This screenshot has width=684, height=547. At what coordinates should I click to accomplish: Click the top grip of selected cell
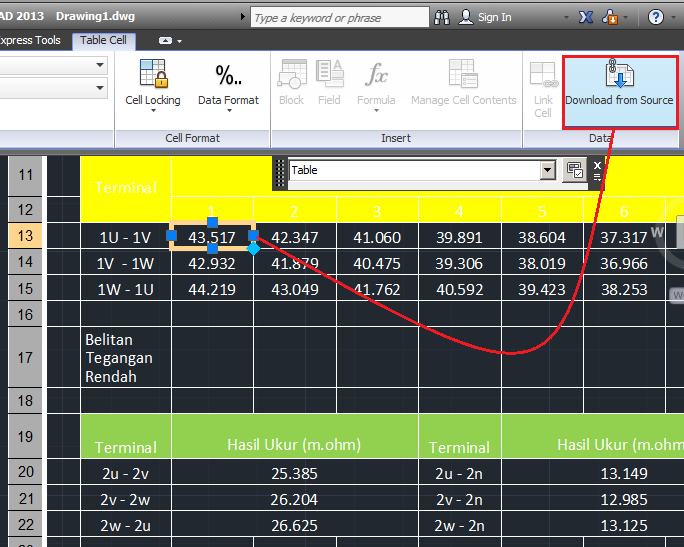[212, 222]
